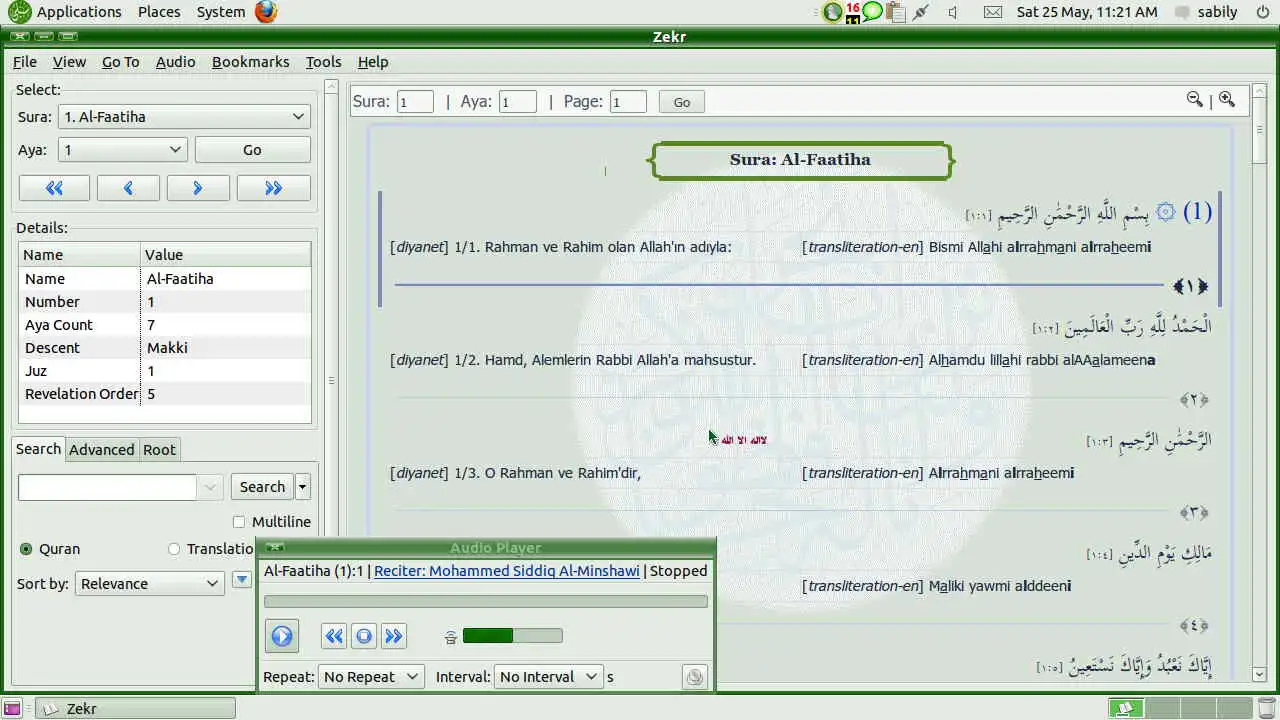Screen dimensions: 1280x720
Task: Open the Repeat dropdown
Action: point(371,677)
